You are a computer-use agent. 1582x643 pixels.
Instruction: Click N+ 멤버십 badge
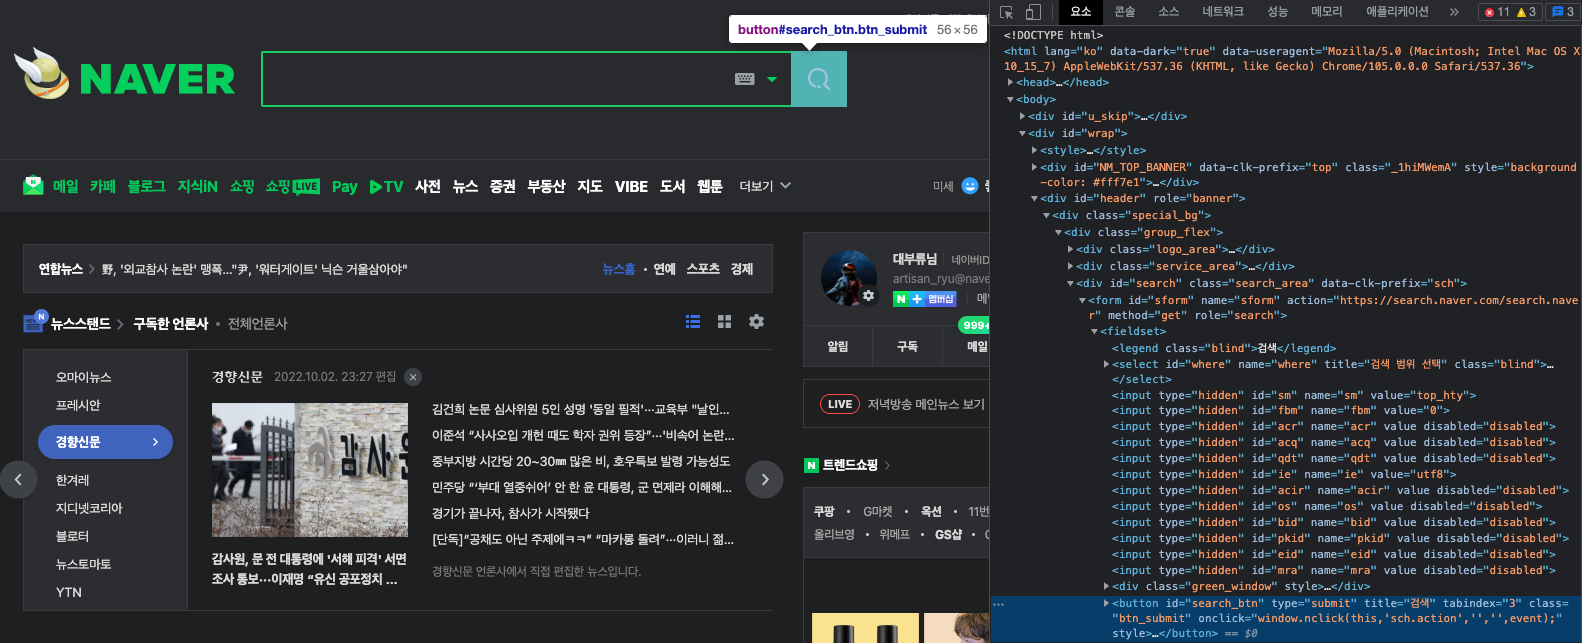925,299
